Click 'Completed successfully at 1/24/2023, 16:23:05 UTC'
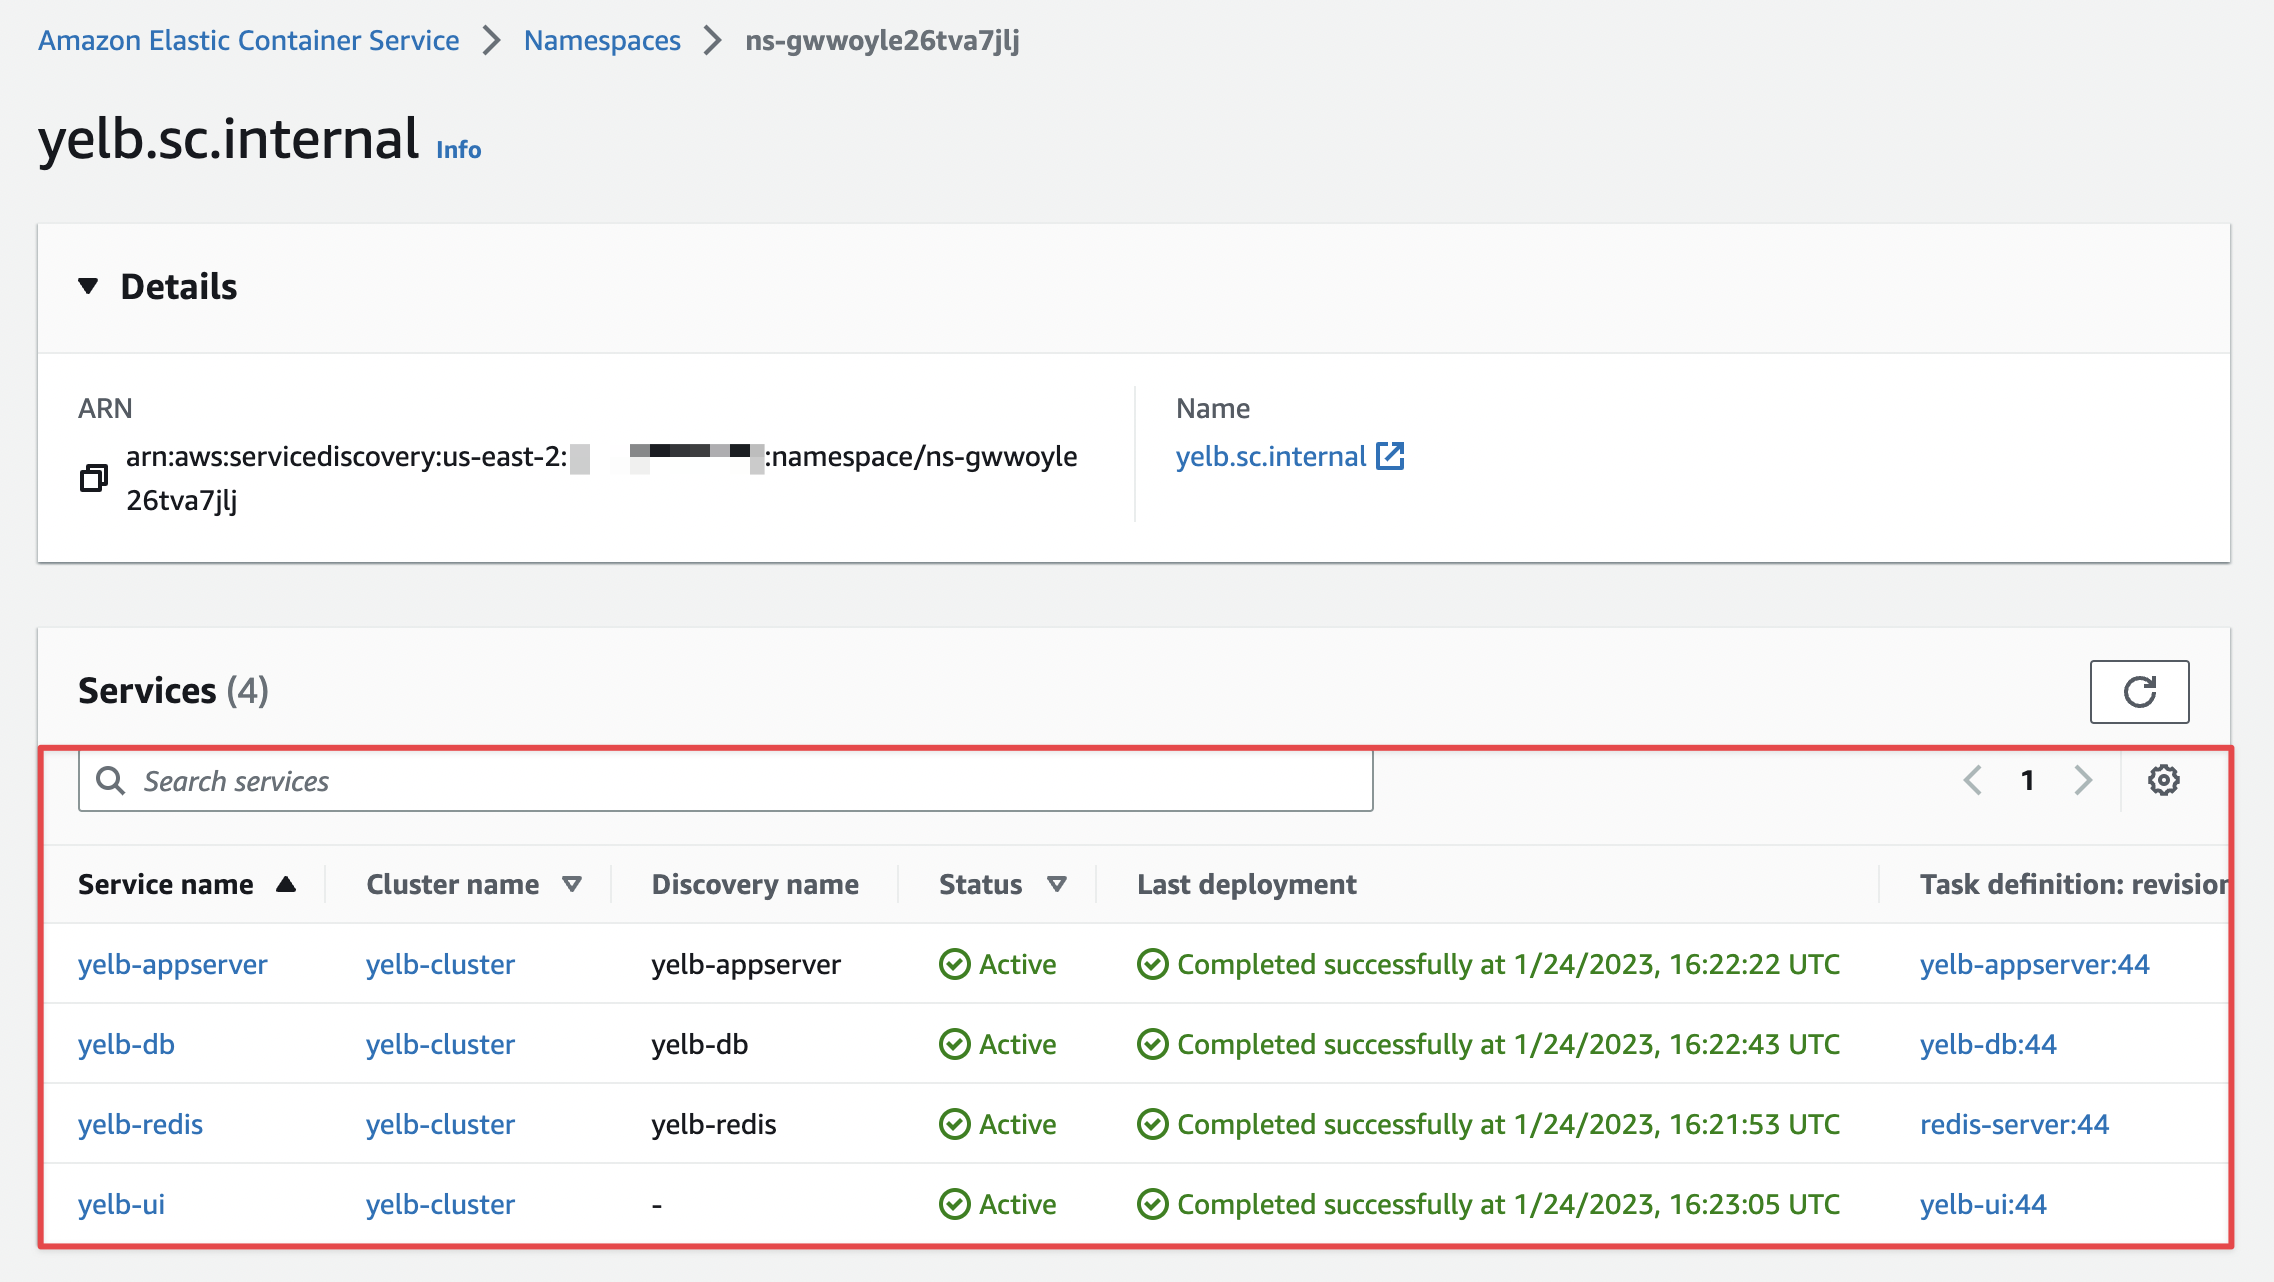The height and width of the screenshot is (1282, 2274). [x=1508, y=1204]
